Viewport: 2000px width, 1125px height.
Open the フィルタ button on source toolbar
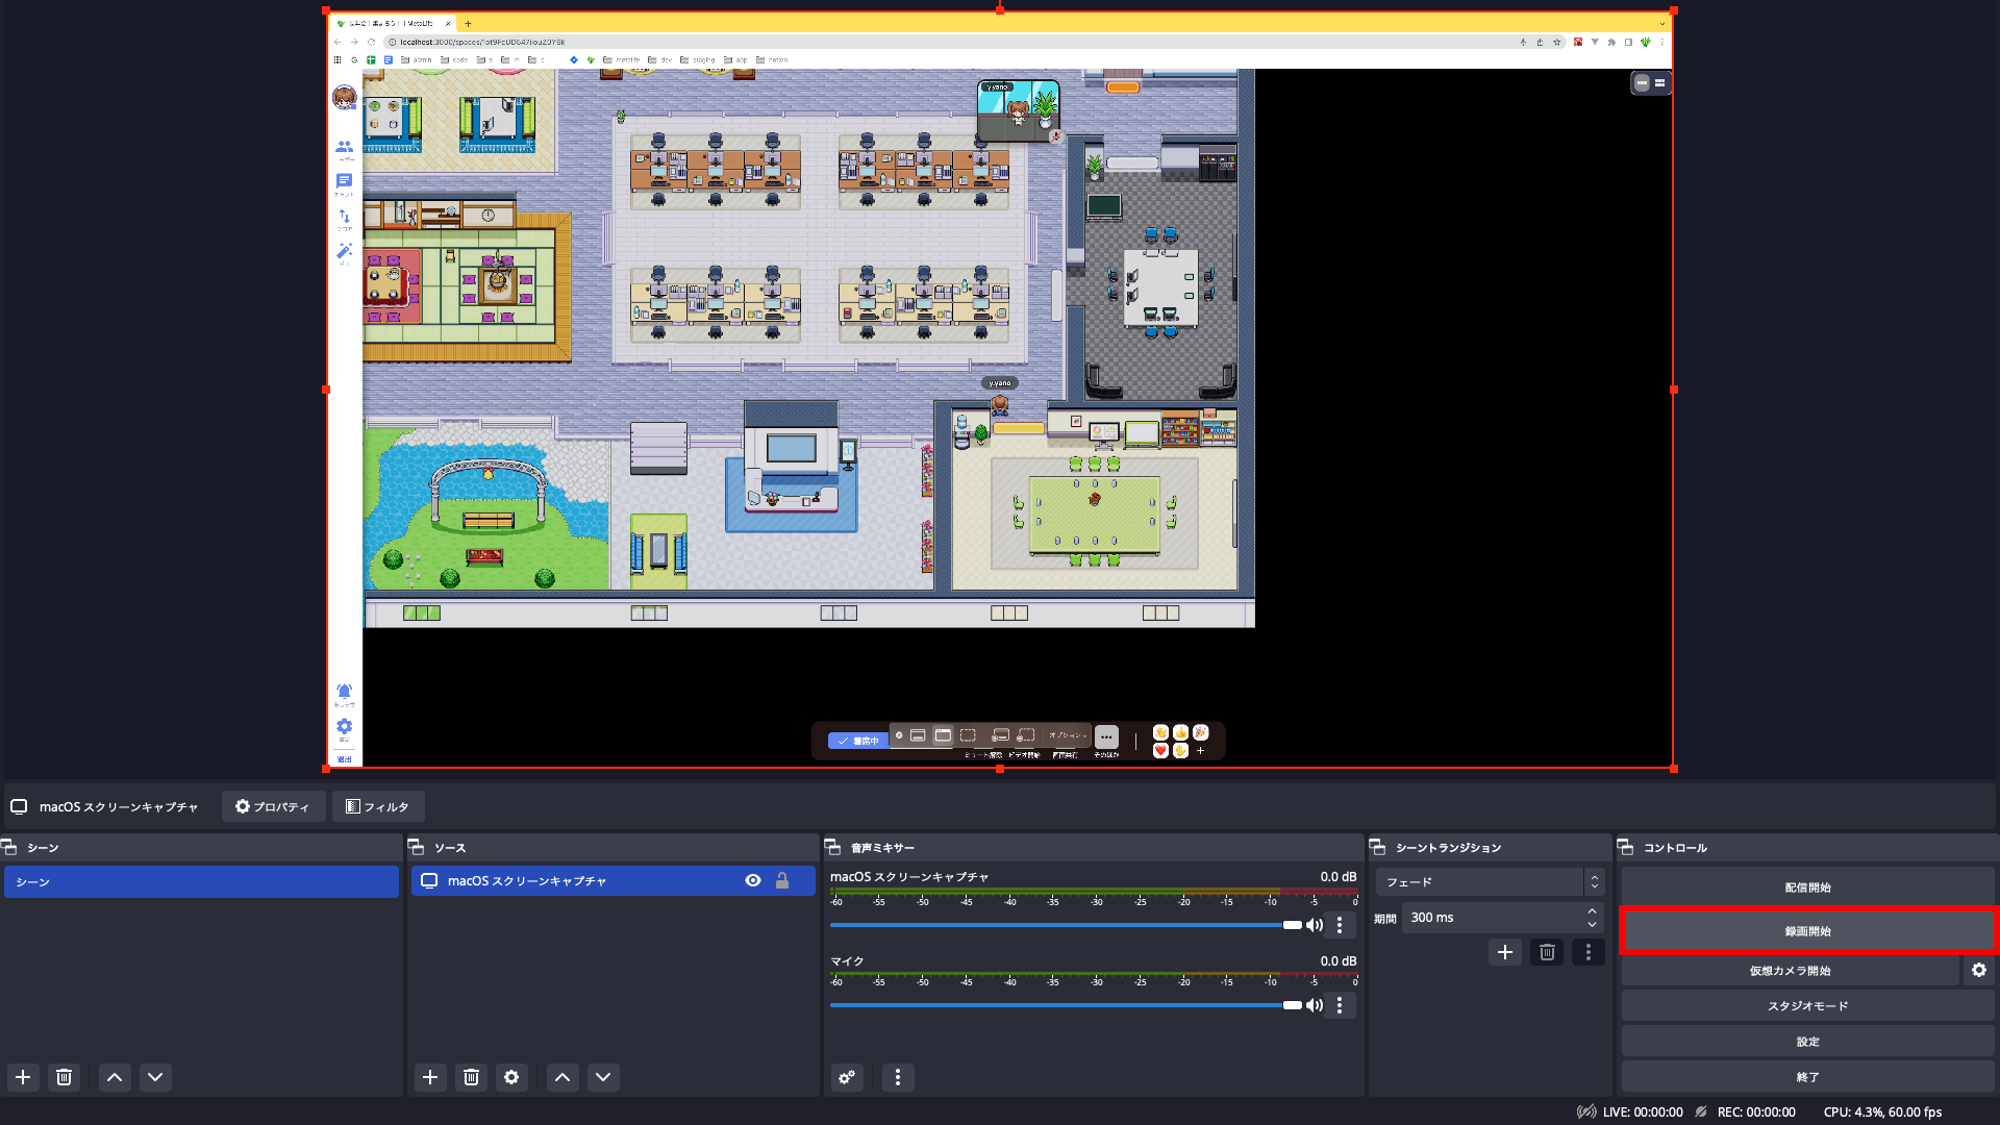click(x=377, y=807)
